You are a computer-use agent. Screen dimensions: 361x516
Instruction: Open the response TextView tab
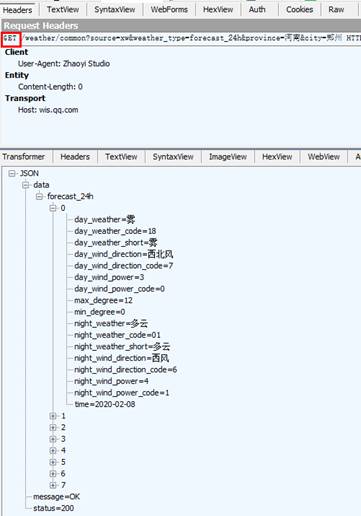pyautogui.click(x=121, y=157)
